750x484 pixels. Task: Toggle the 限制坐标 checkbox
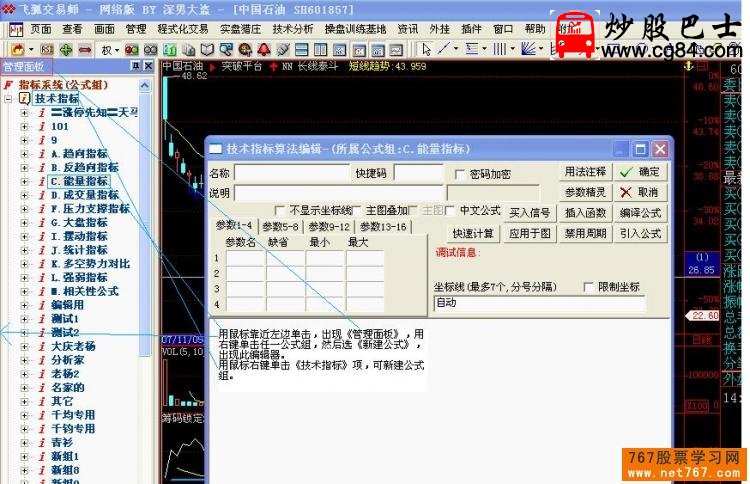coord(588,287)
